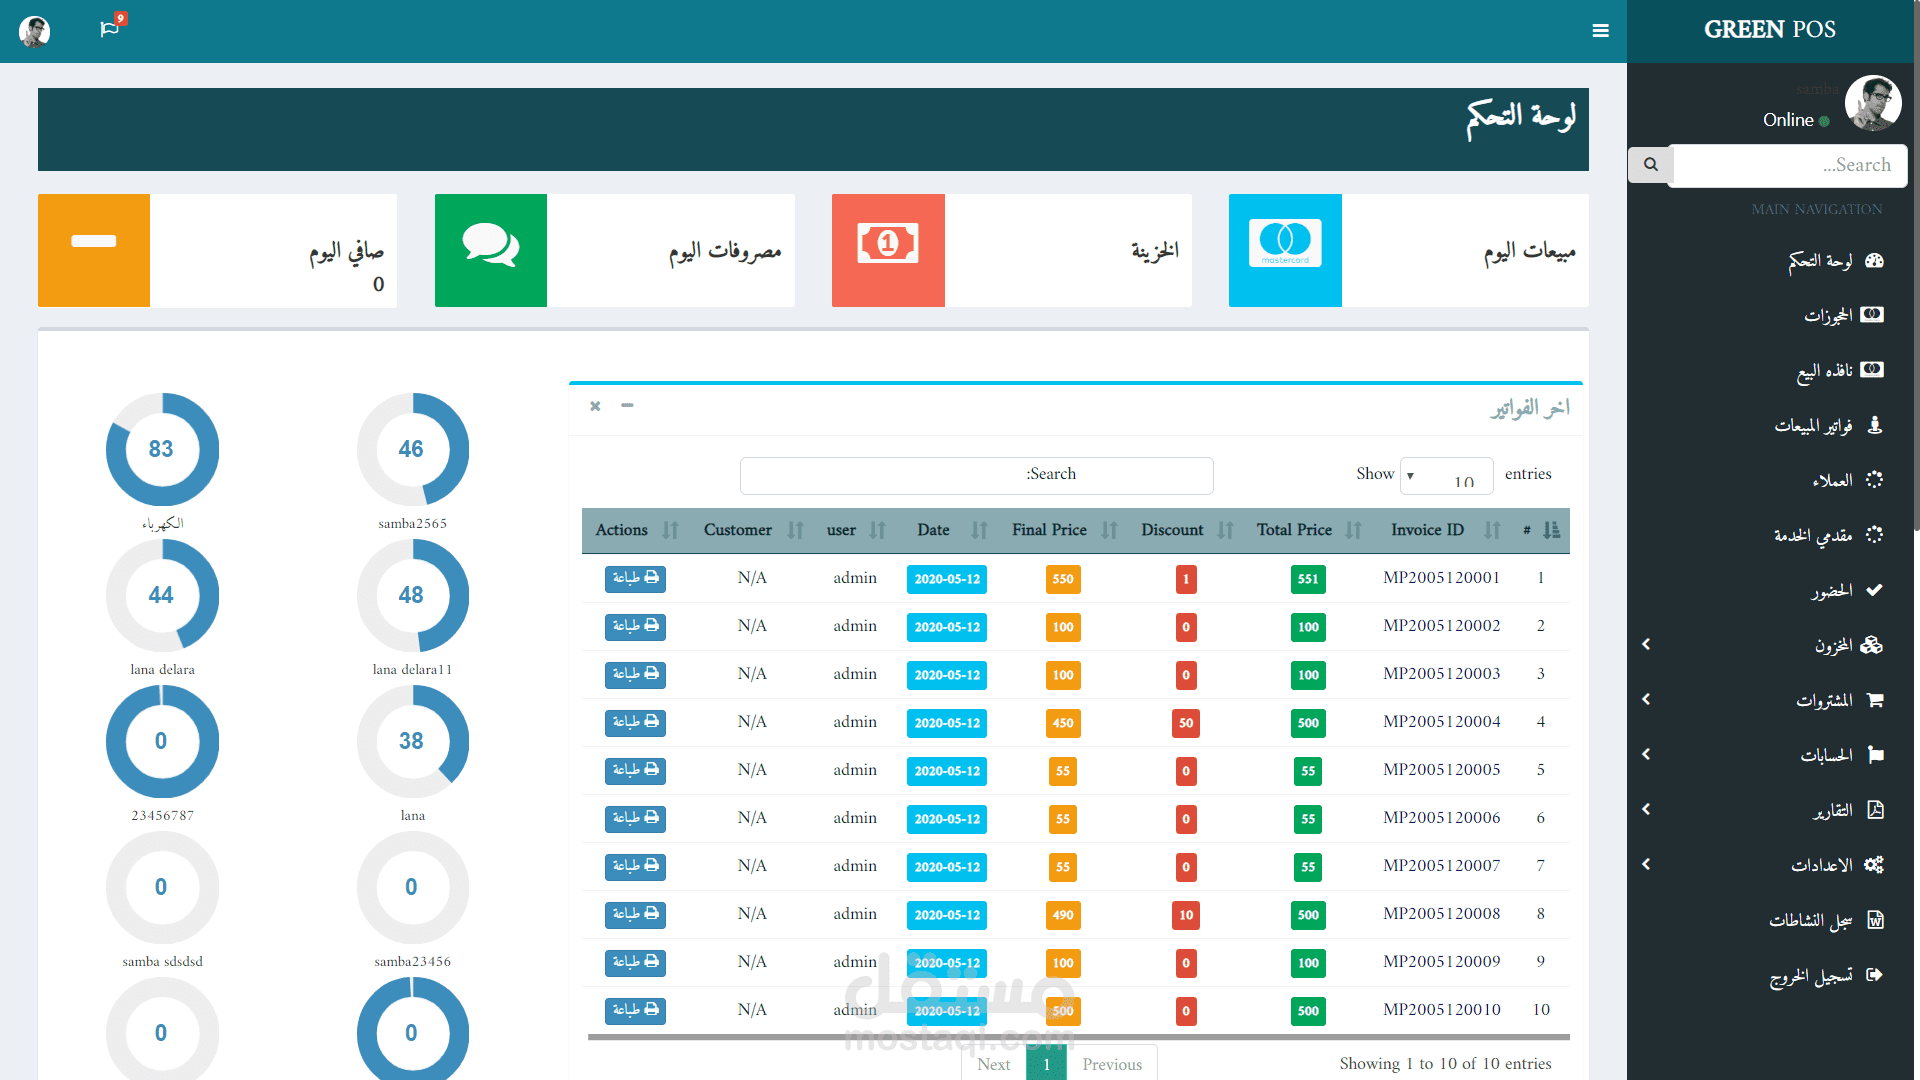The height and width of the screenshot is (1080, 1920).
Task: Click the invoices table Search input field
Action: point(976,475)
